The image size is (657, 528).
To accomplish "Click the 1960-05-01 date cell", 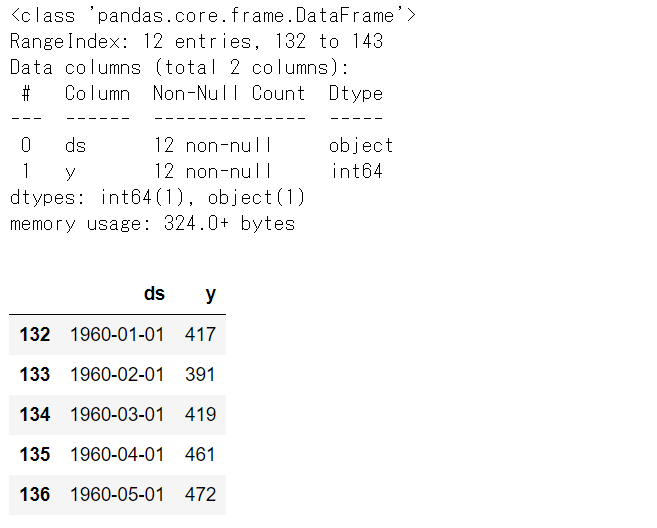I will tap(117, 494).
